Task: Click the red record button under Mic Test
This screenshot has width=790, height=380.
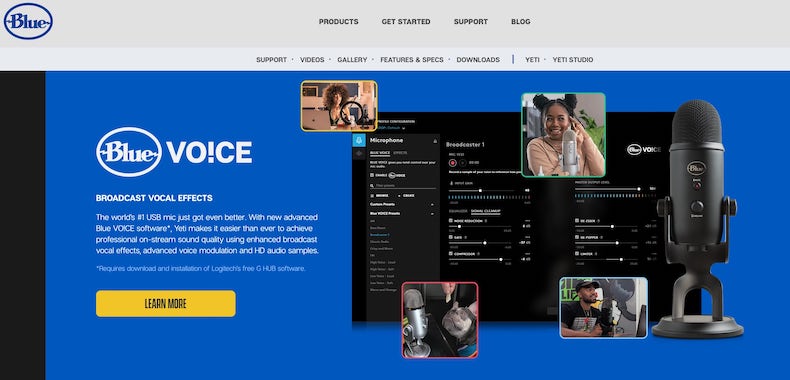Action: pos(453,163)
